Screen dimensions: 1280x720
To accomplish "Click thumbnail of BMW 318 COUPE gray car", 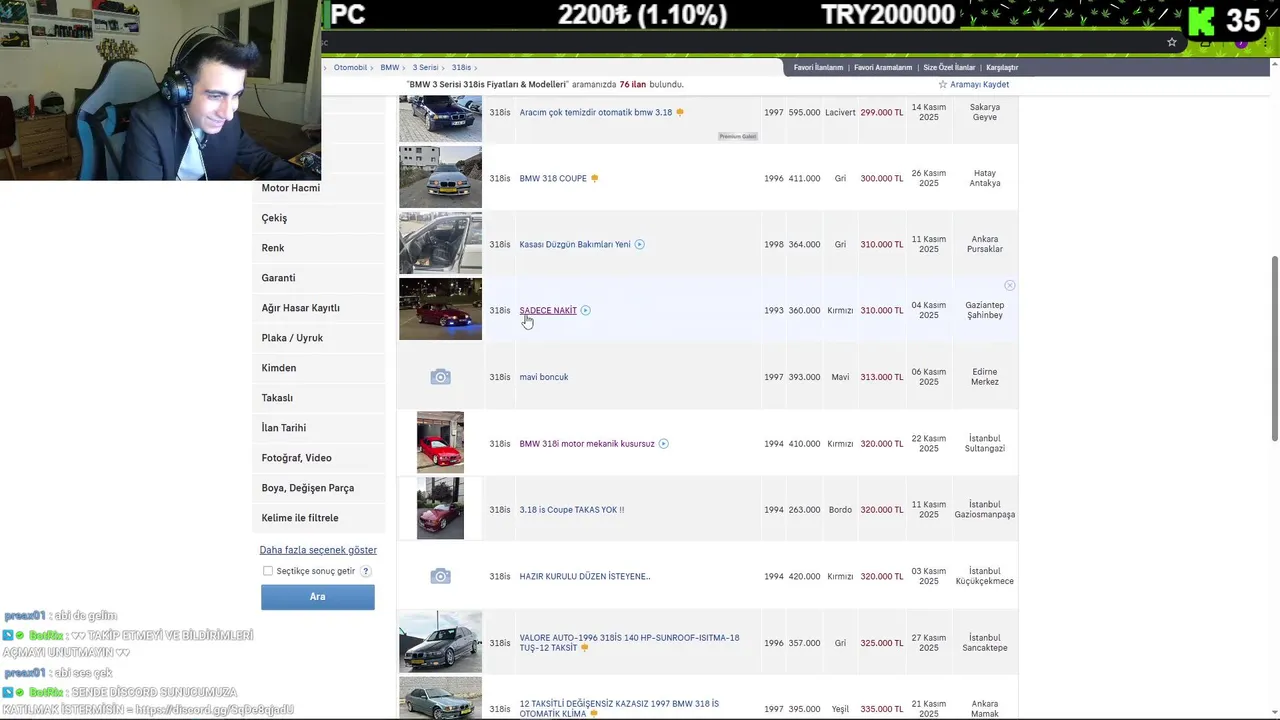I will coord(440,177).
